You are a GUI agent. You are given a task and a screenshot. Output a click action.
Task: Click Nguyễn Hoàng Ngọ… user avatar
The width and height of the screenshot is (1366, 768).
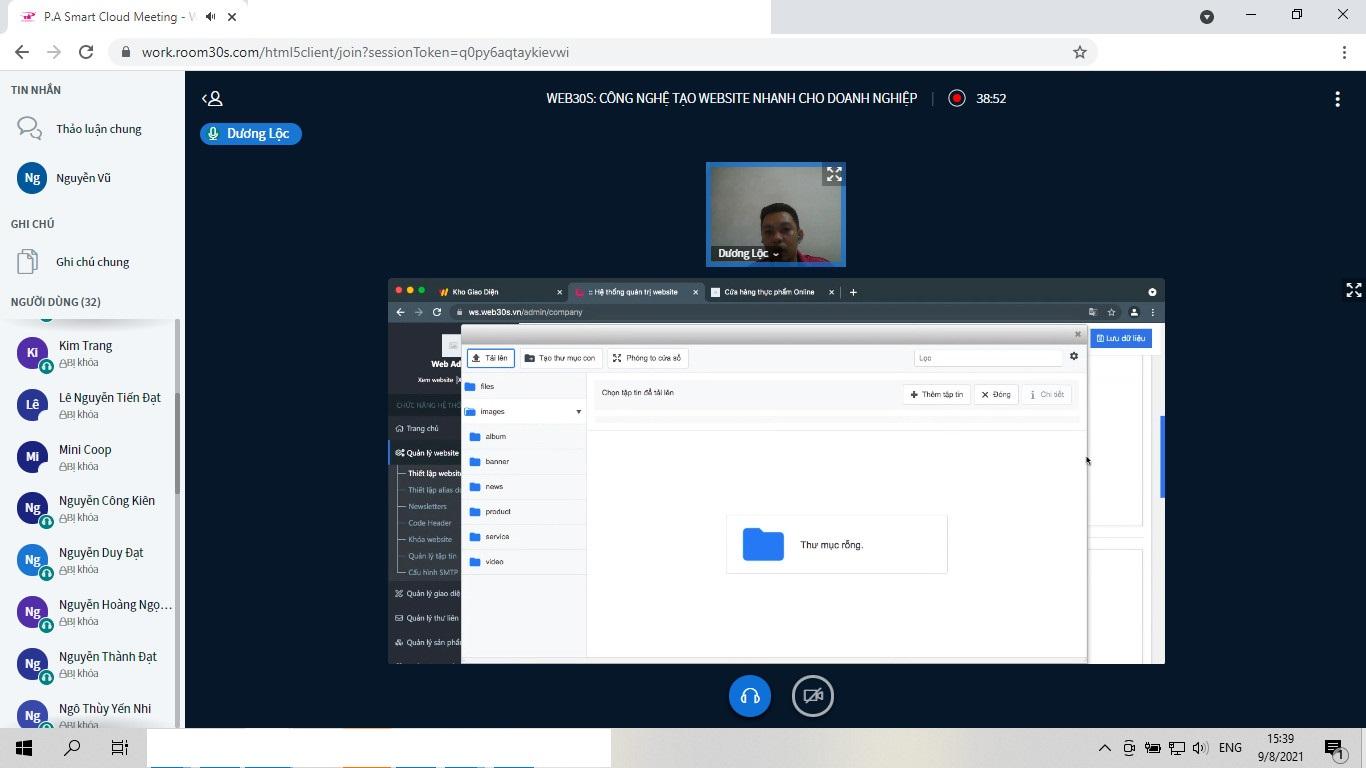click(32, 612)
